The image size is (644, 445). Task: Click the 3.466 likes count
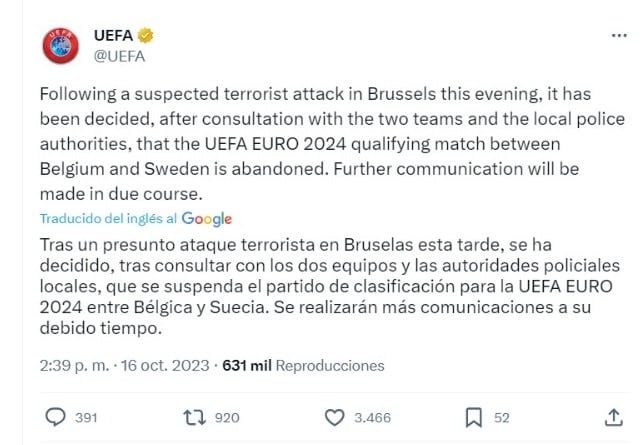(374, 416)
